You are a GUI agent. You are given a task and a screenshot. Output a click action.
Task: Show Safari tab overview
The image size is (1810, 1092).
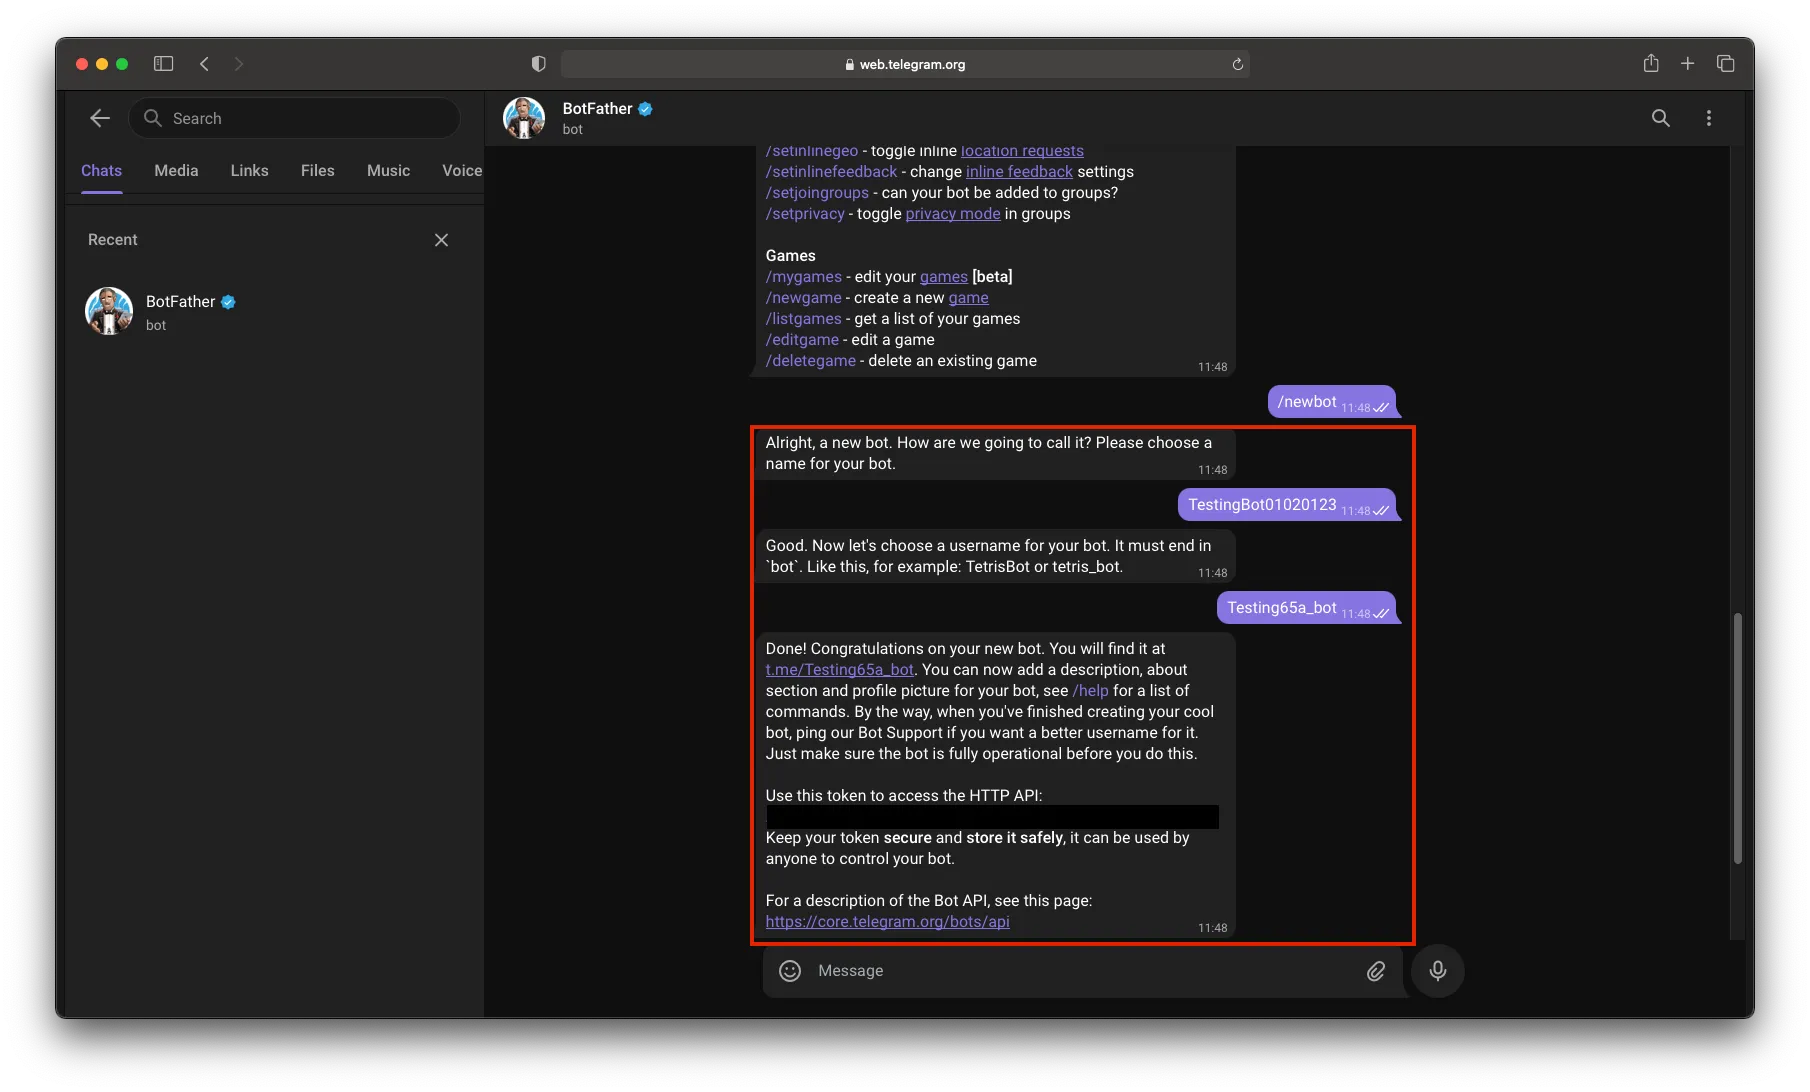coord(1726,64)
